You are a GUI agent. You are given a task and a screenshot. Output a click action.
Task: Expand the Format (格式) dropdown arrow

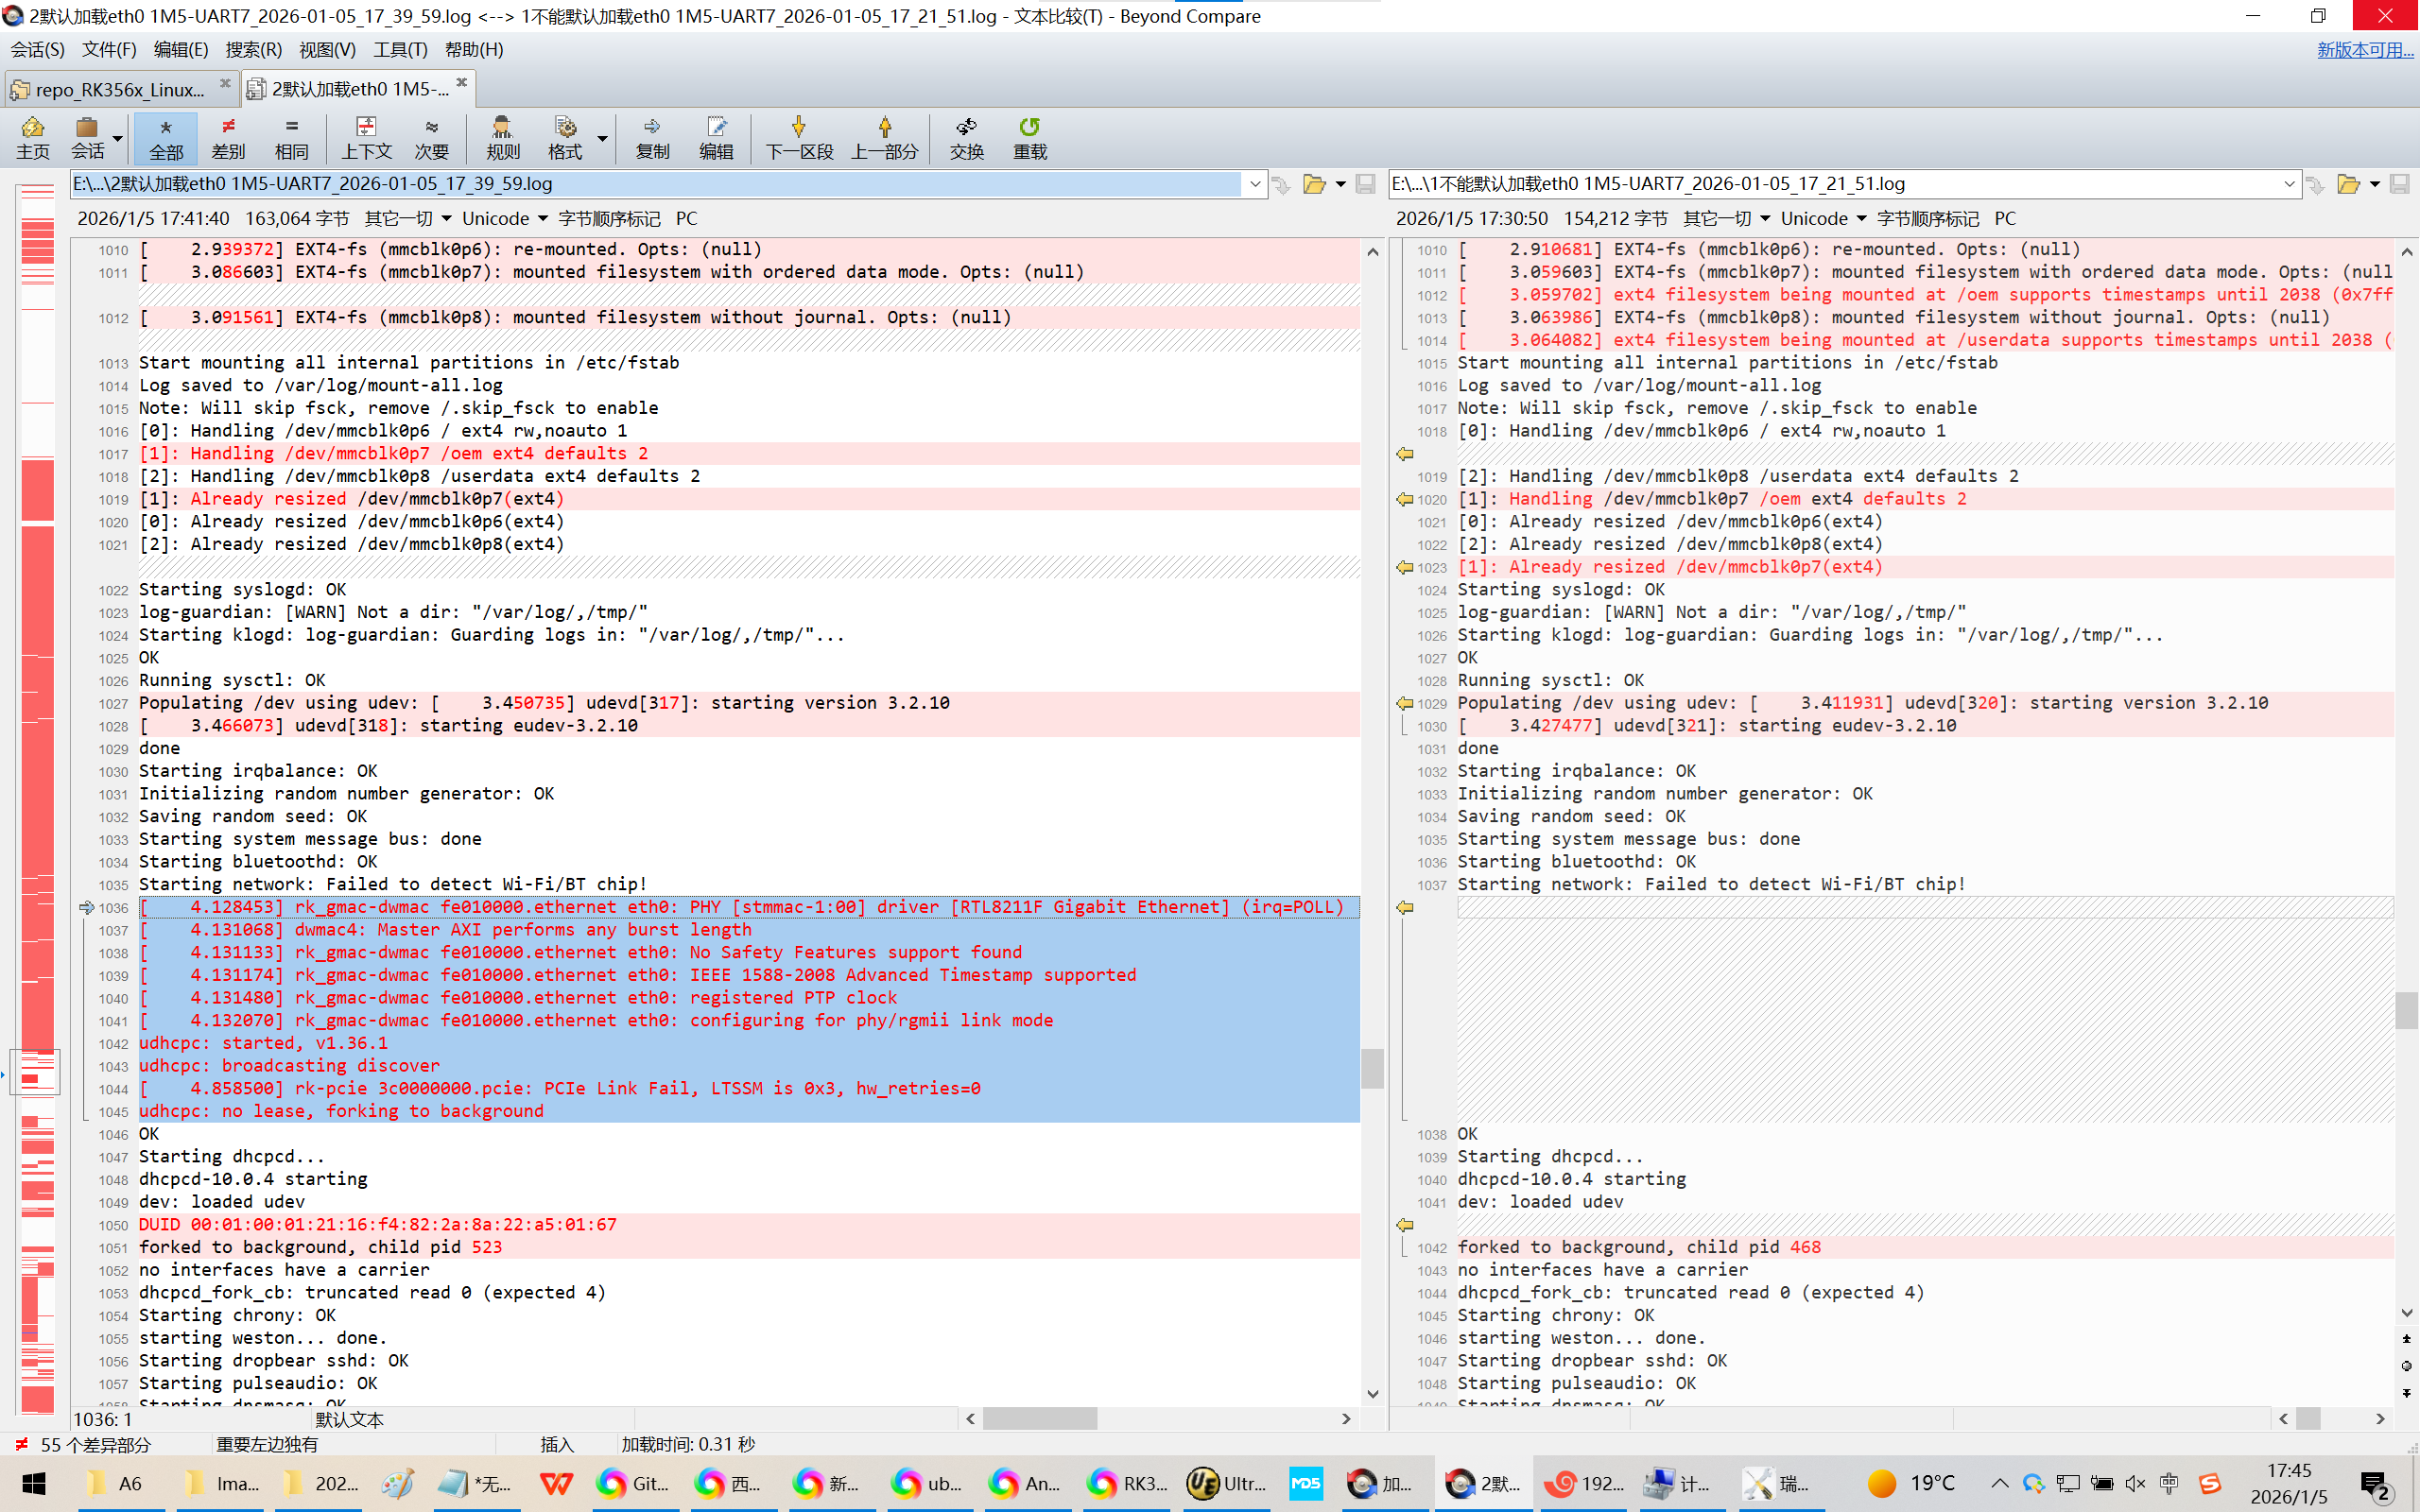[602, 138]
